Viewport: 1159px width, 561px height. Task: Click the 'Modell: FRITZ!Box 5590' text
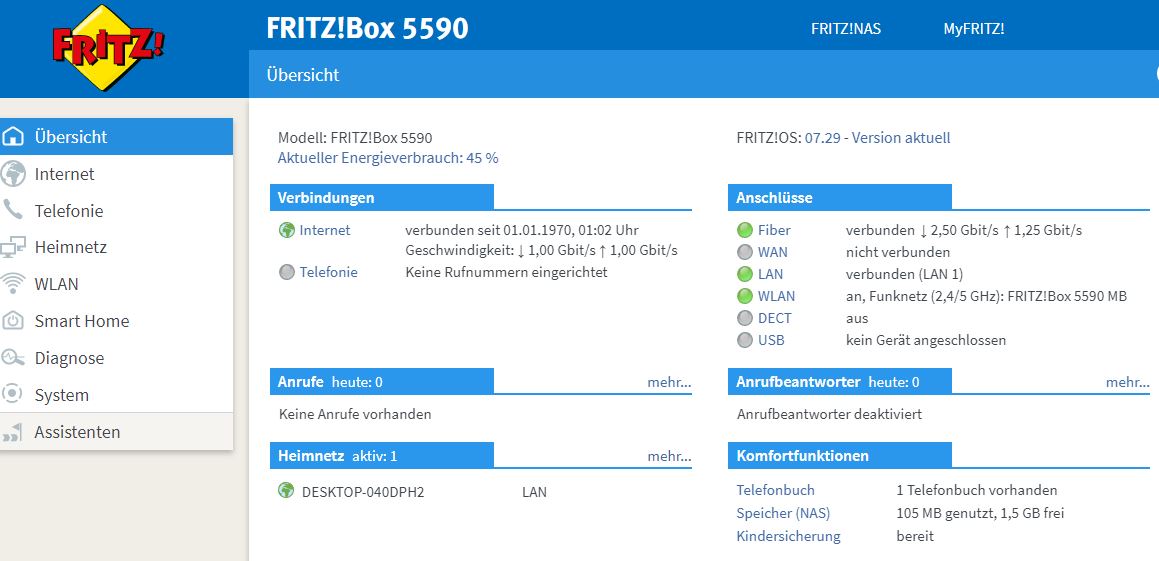tap(355, 138)
